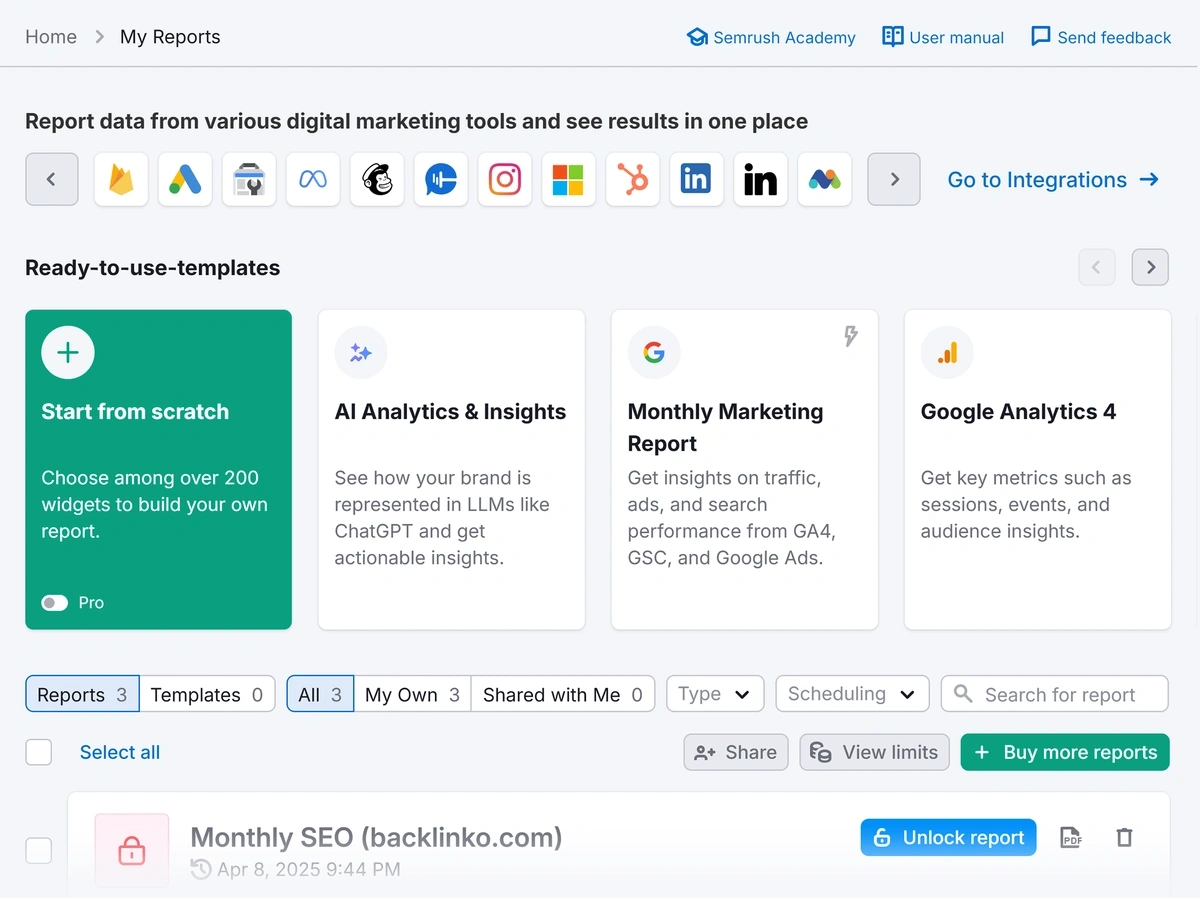The image size is (1200, 898).
Task: Delete the Monthly SEO report with trash icon
Action: coord(1124,838)
